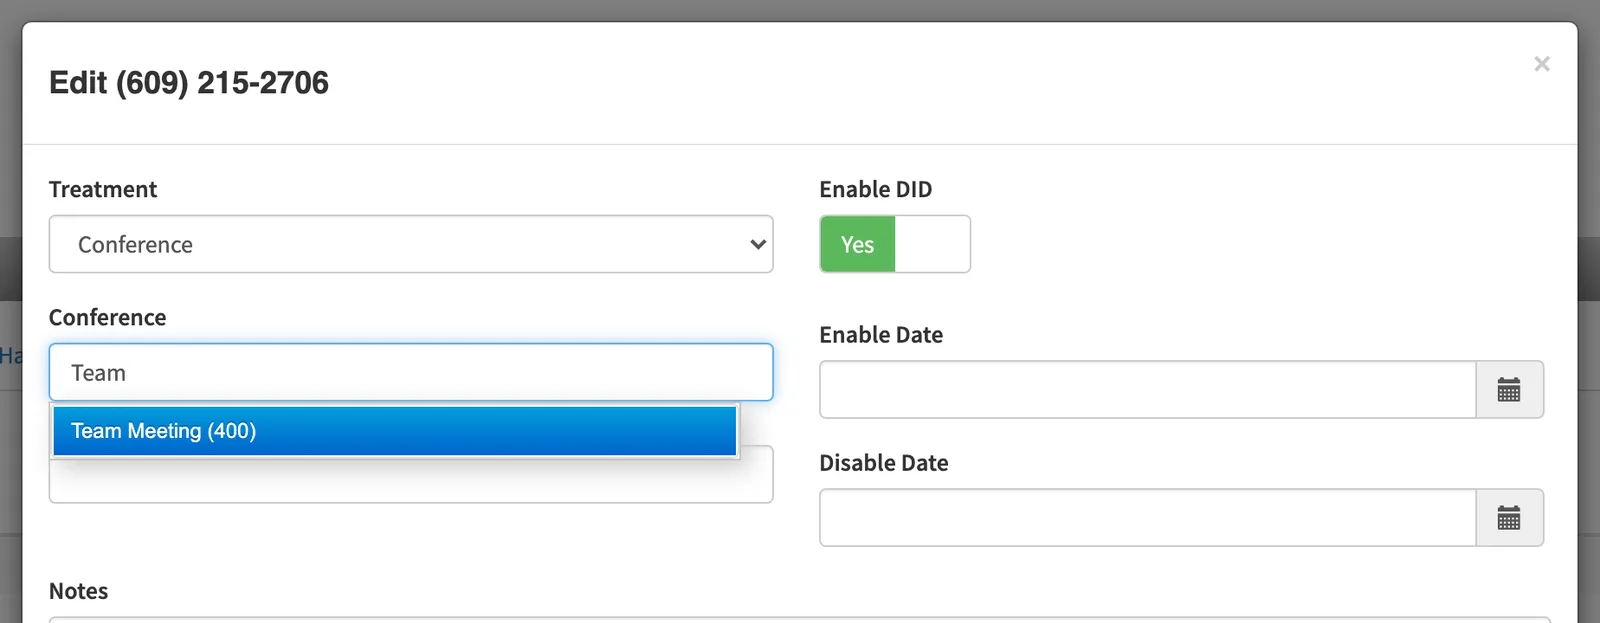Click the Conference search field containing Team
The width and height of the screenshot is (1600, 623).
tap(411, 372)
